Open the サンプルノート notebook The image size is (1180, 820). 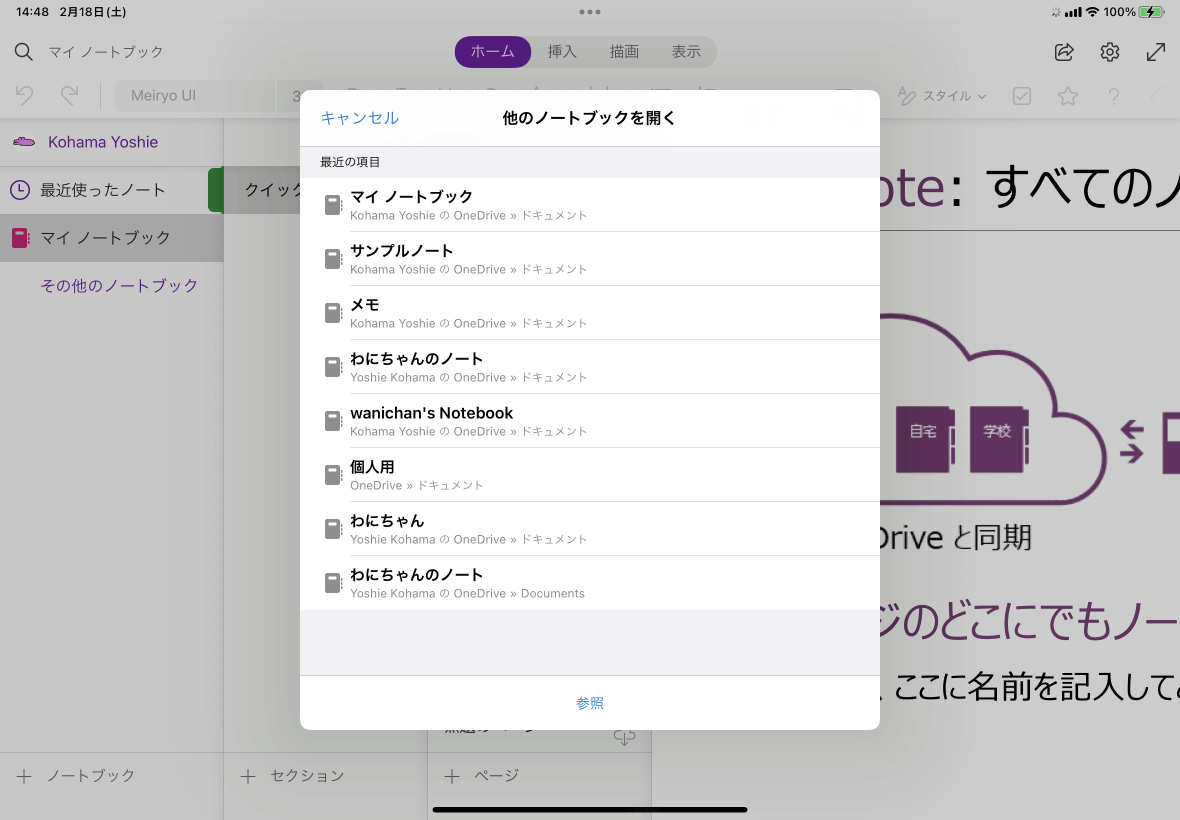(x=590, y=259)
